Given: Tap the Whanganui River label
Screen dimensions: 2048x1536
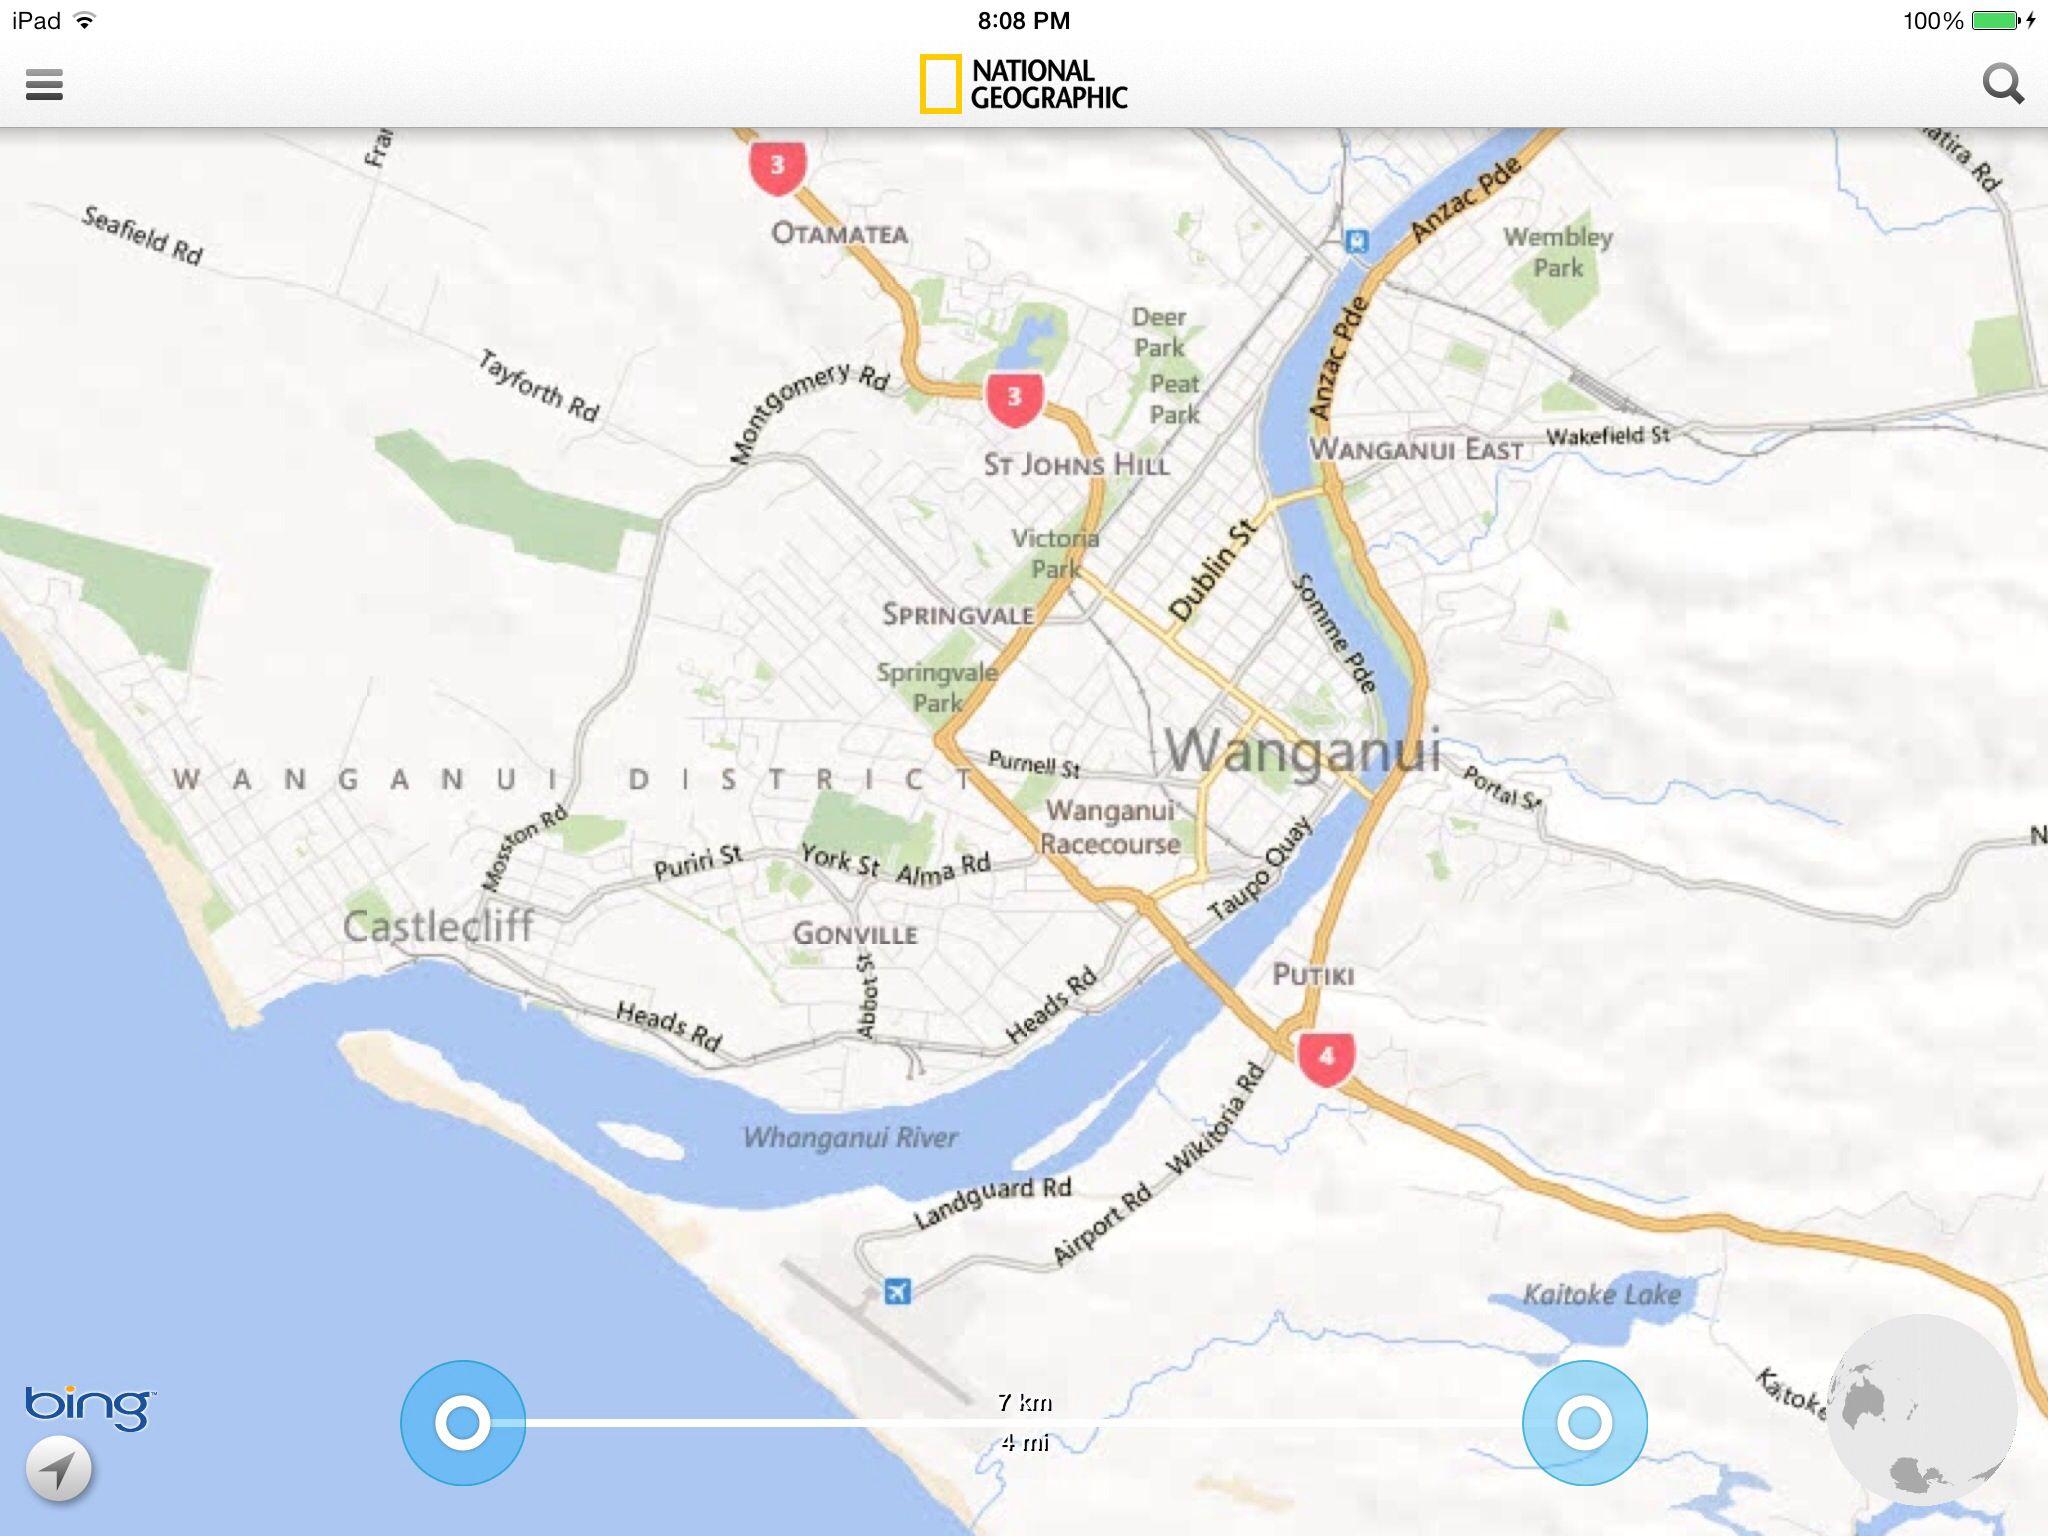Looking at the screenshot, I should [x=850, y=1137].
